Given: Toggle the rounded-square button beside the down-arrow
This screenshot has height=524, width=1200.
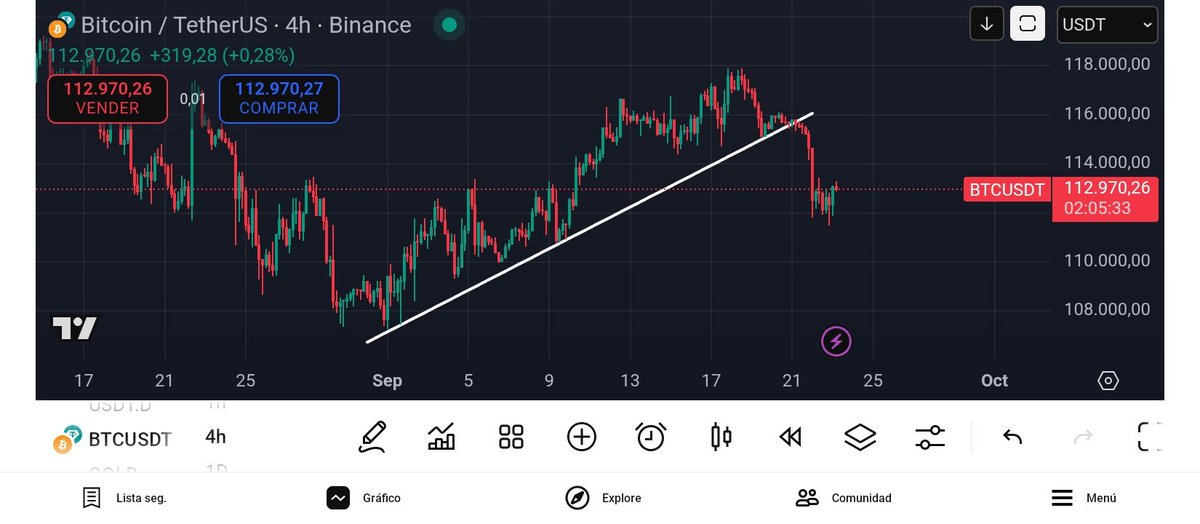Looking at the screenshot, I should tap(1027, 24).
